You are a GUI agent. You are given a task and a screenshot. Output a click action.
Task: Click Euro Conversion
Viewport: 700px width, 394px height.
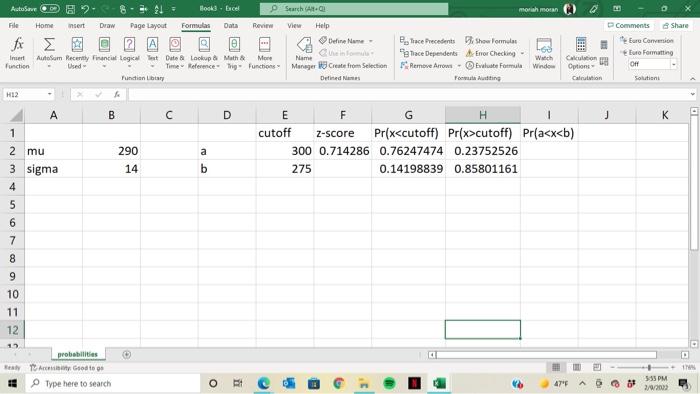coord(646,40)
